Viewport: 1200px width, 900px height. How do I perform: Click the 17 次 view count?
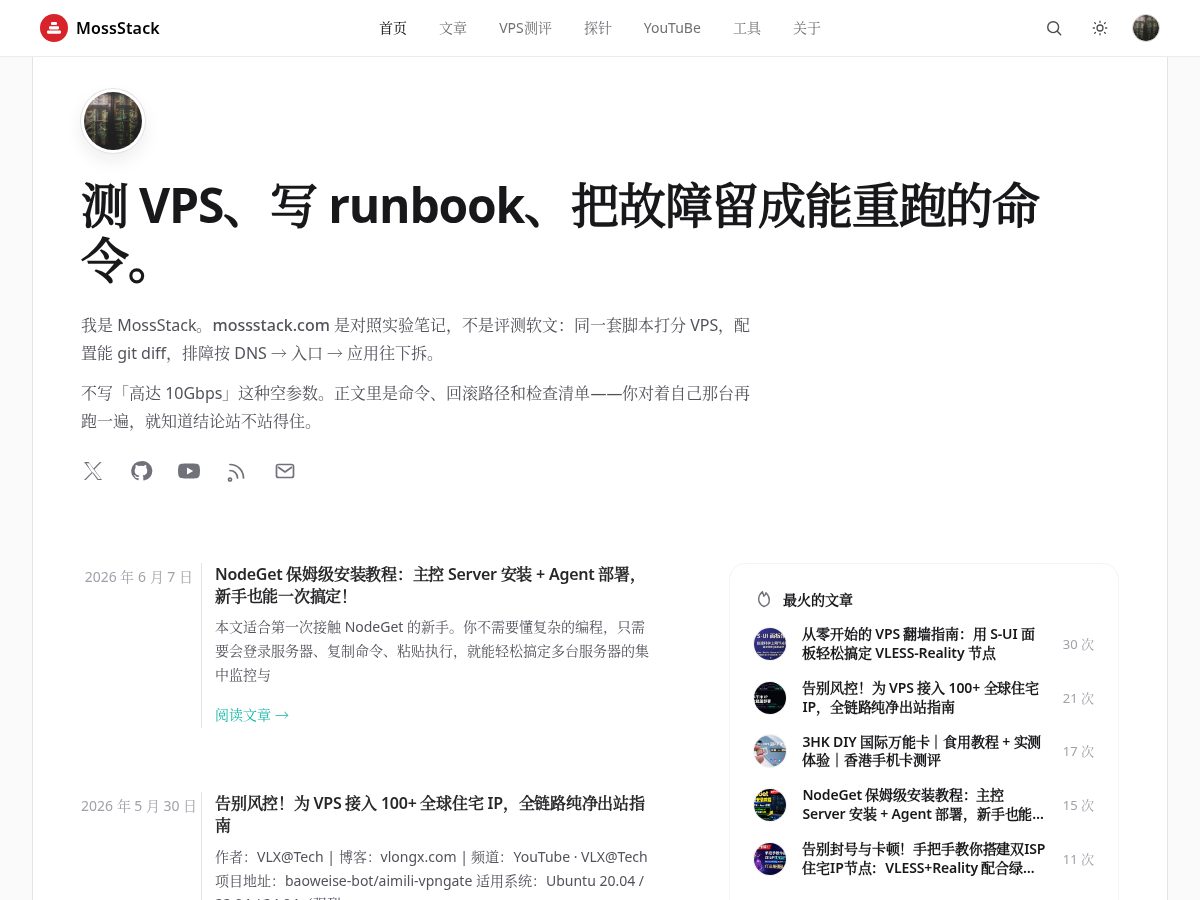point(1078,751)
